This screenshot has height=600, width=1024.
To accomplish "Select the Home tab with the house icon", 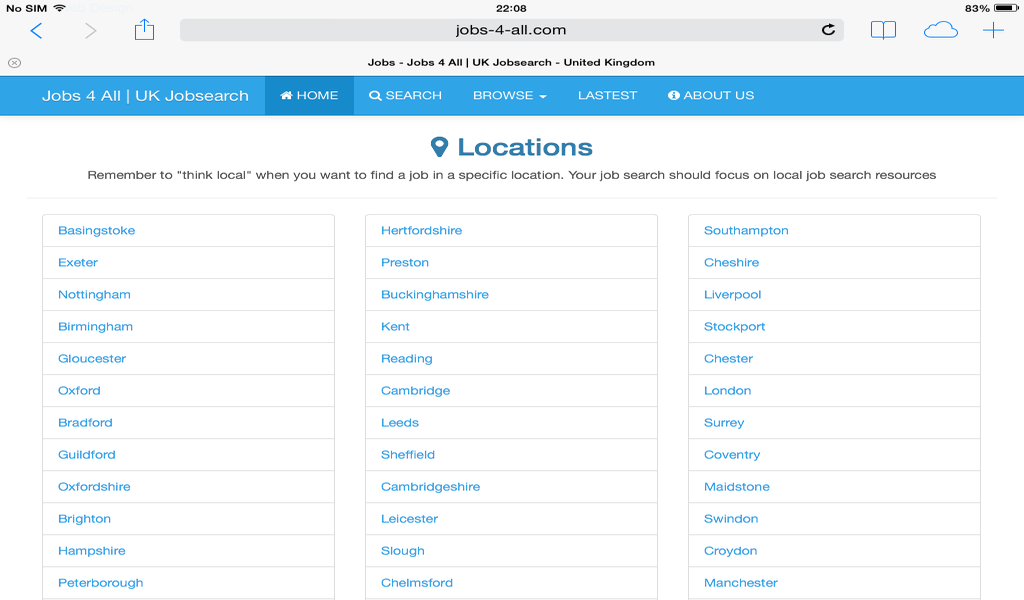I will pyautogui.click(x=309, y=95).
